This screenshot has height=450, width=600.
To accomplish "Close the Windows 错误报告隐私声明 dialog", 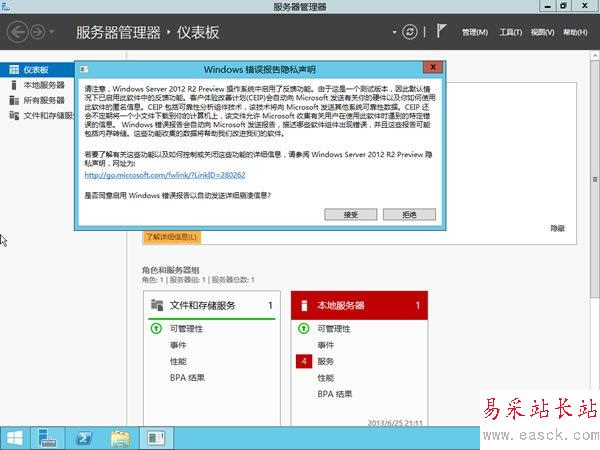I will click(x=433, y=67).
